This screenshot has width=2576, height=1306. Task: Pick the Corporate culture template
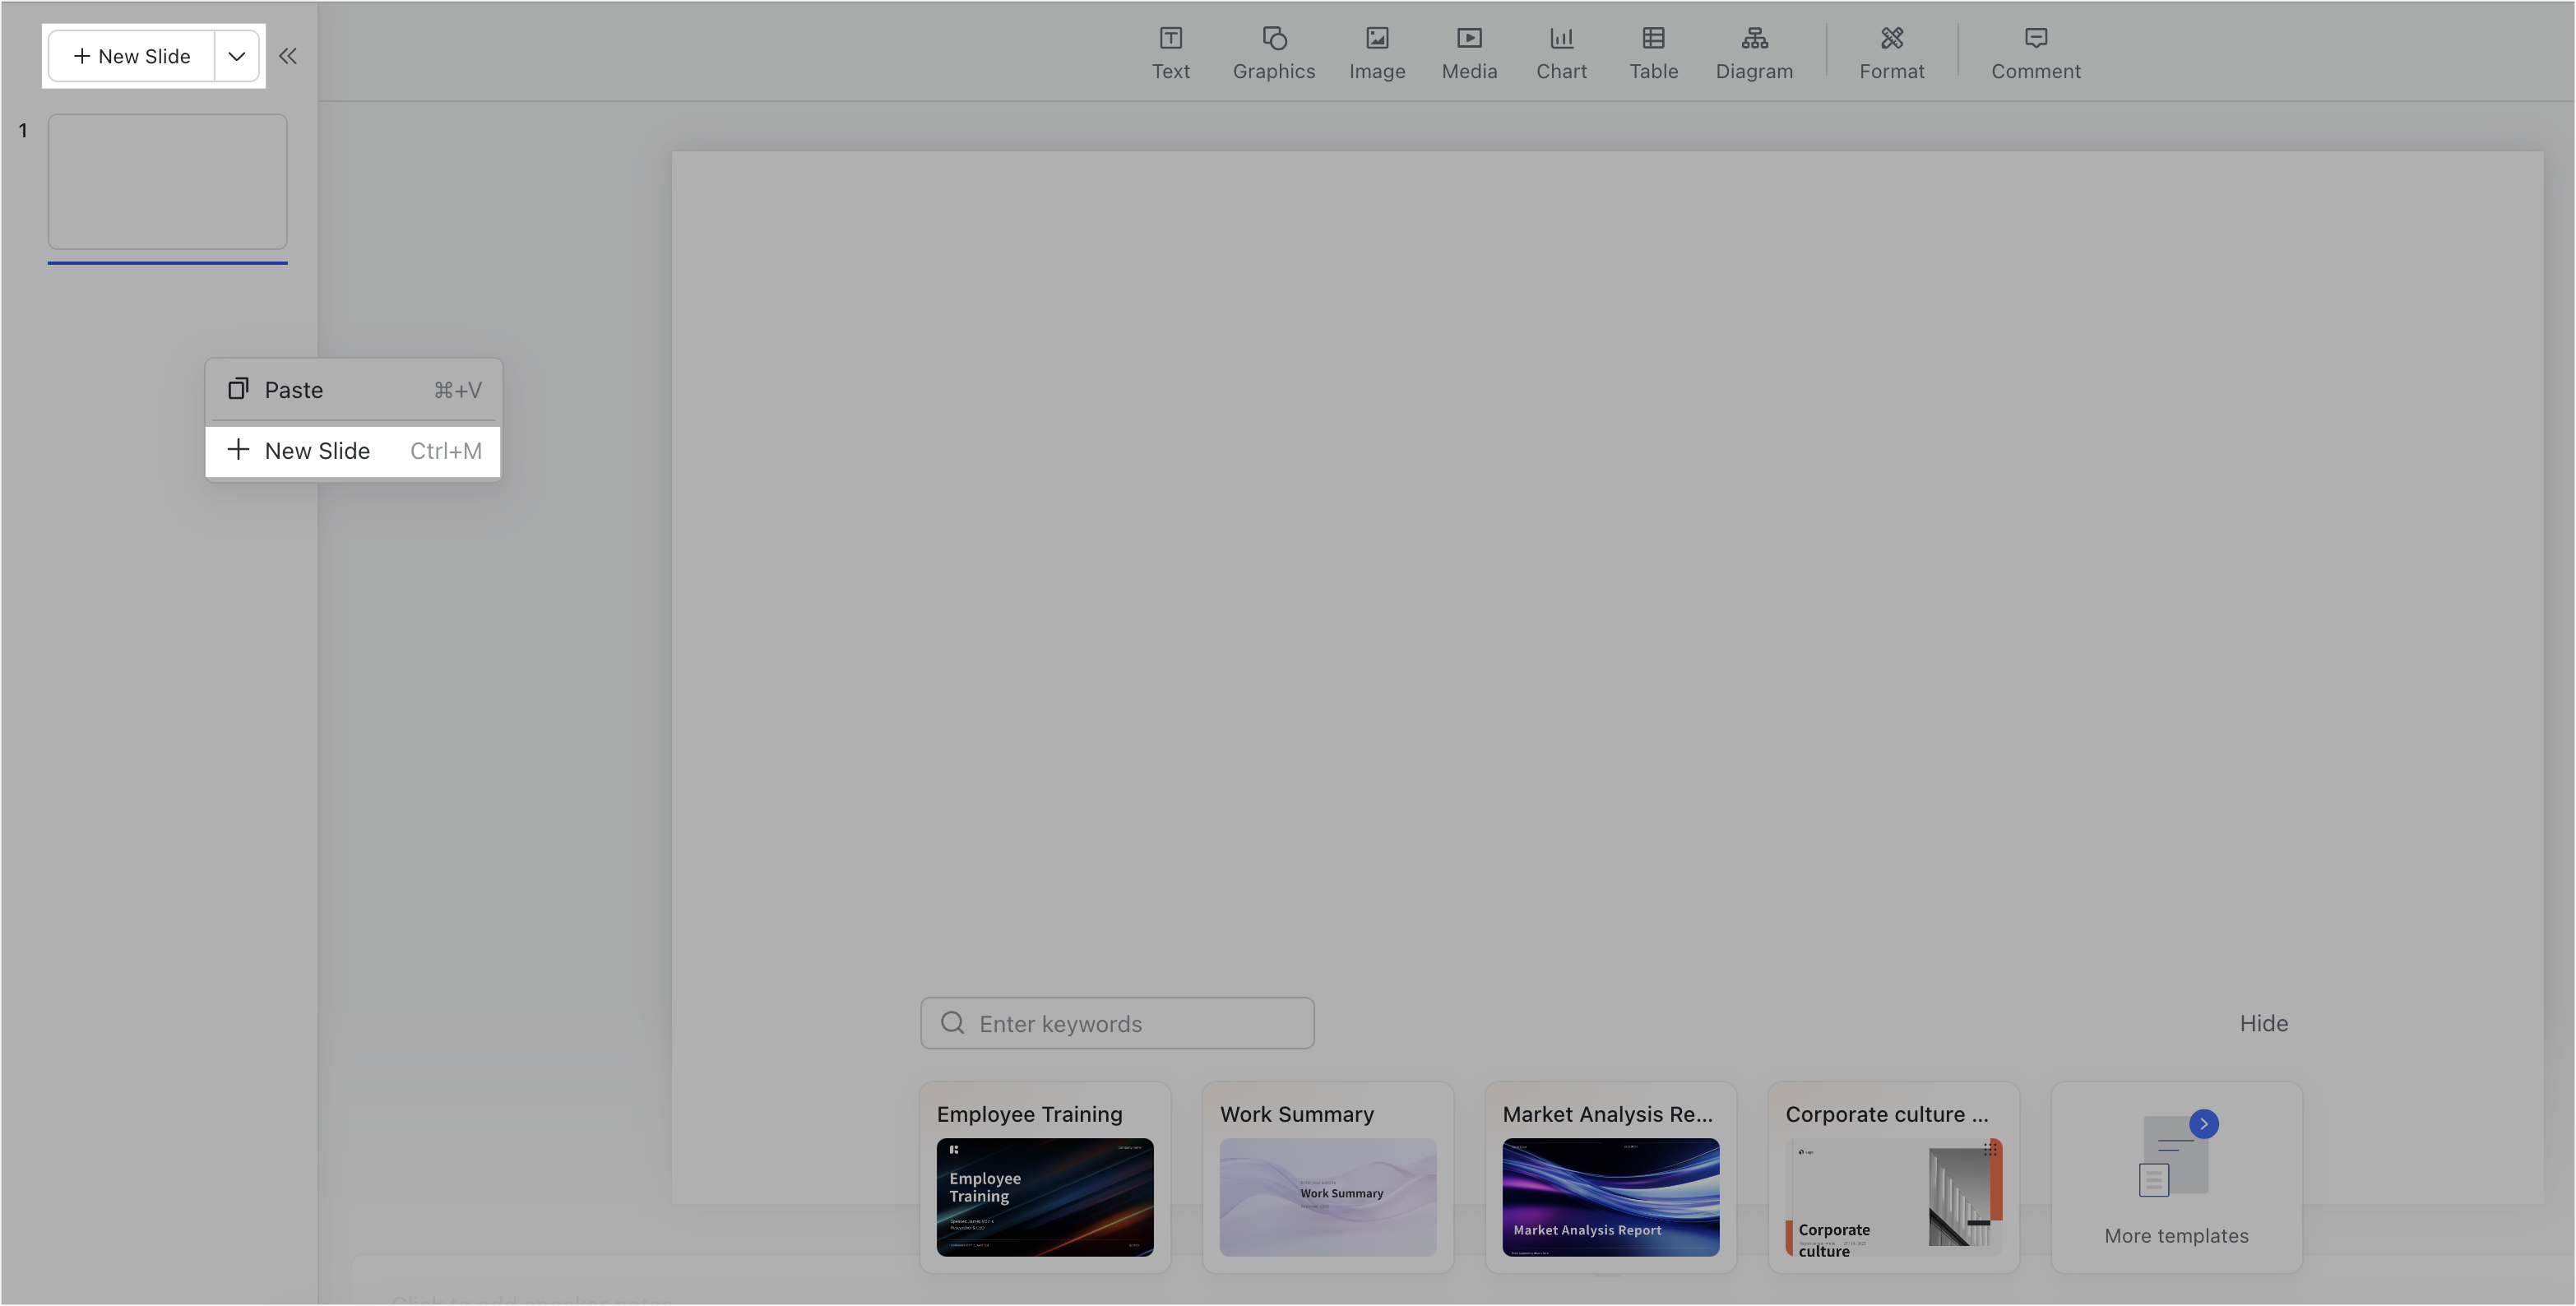tap(1893, 1177)
